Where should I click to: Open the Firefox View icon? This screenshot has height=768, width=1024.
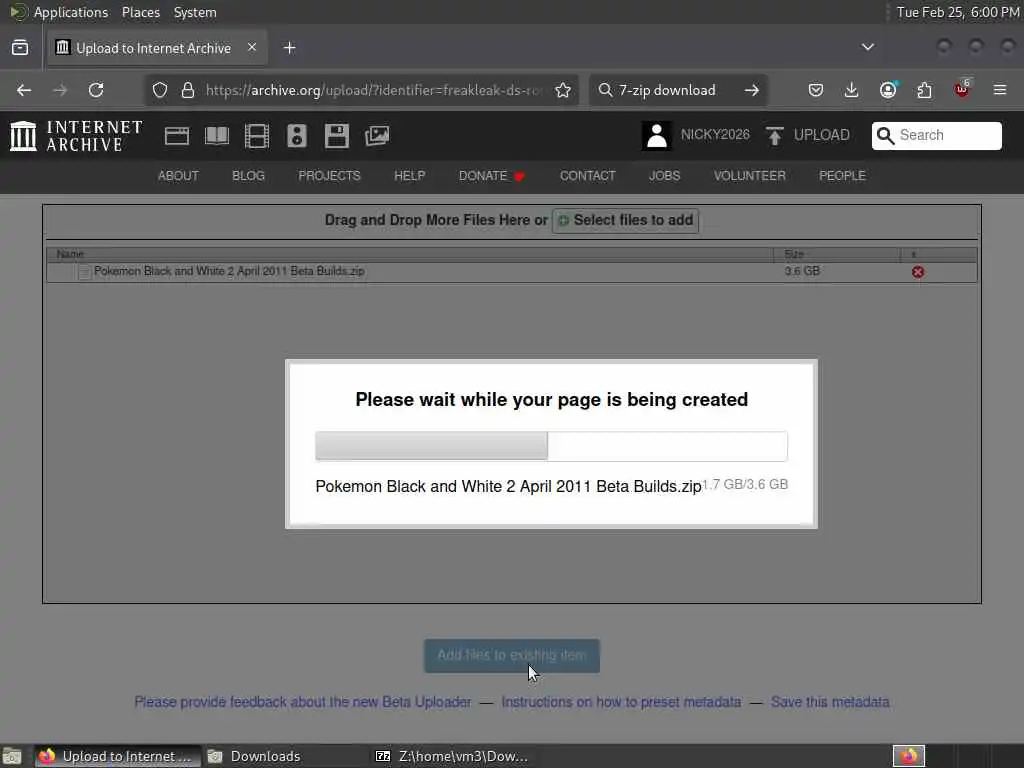(x=20, y=48)
